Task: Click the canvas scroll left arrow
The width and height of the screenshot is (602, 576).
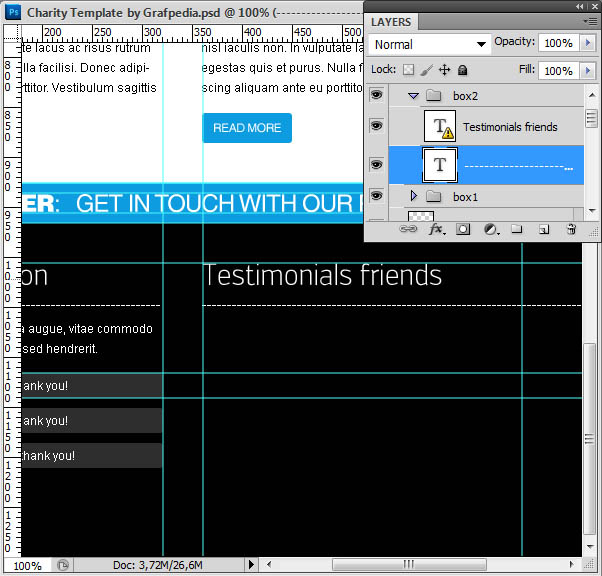Action: (x=269, y=564)
